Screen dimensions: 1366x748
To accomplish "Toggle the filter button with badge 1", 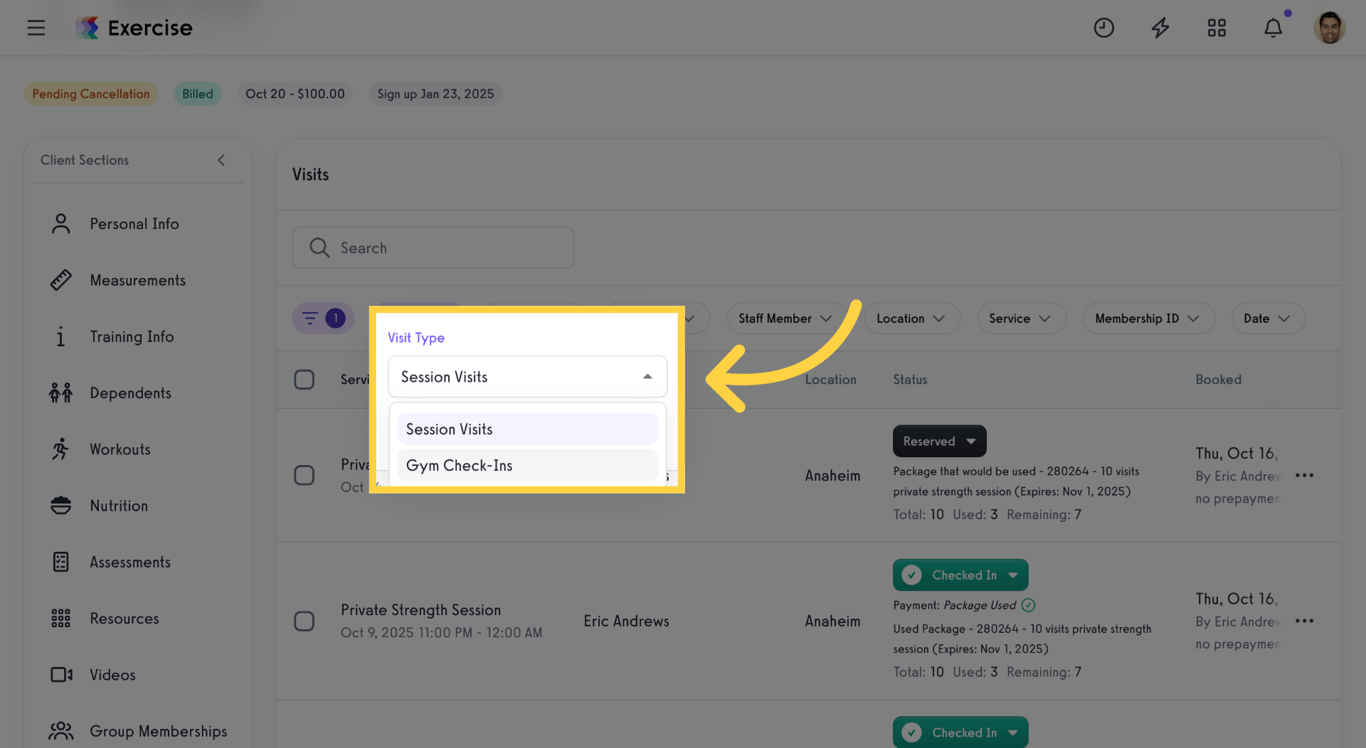I will point(323,318).
